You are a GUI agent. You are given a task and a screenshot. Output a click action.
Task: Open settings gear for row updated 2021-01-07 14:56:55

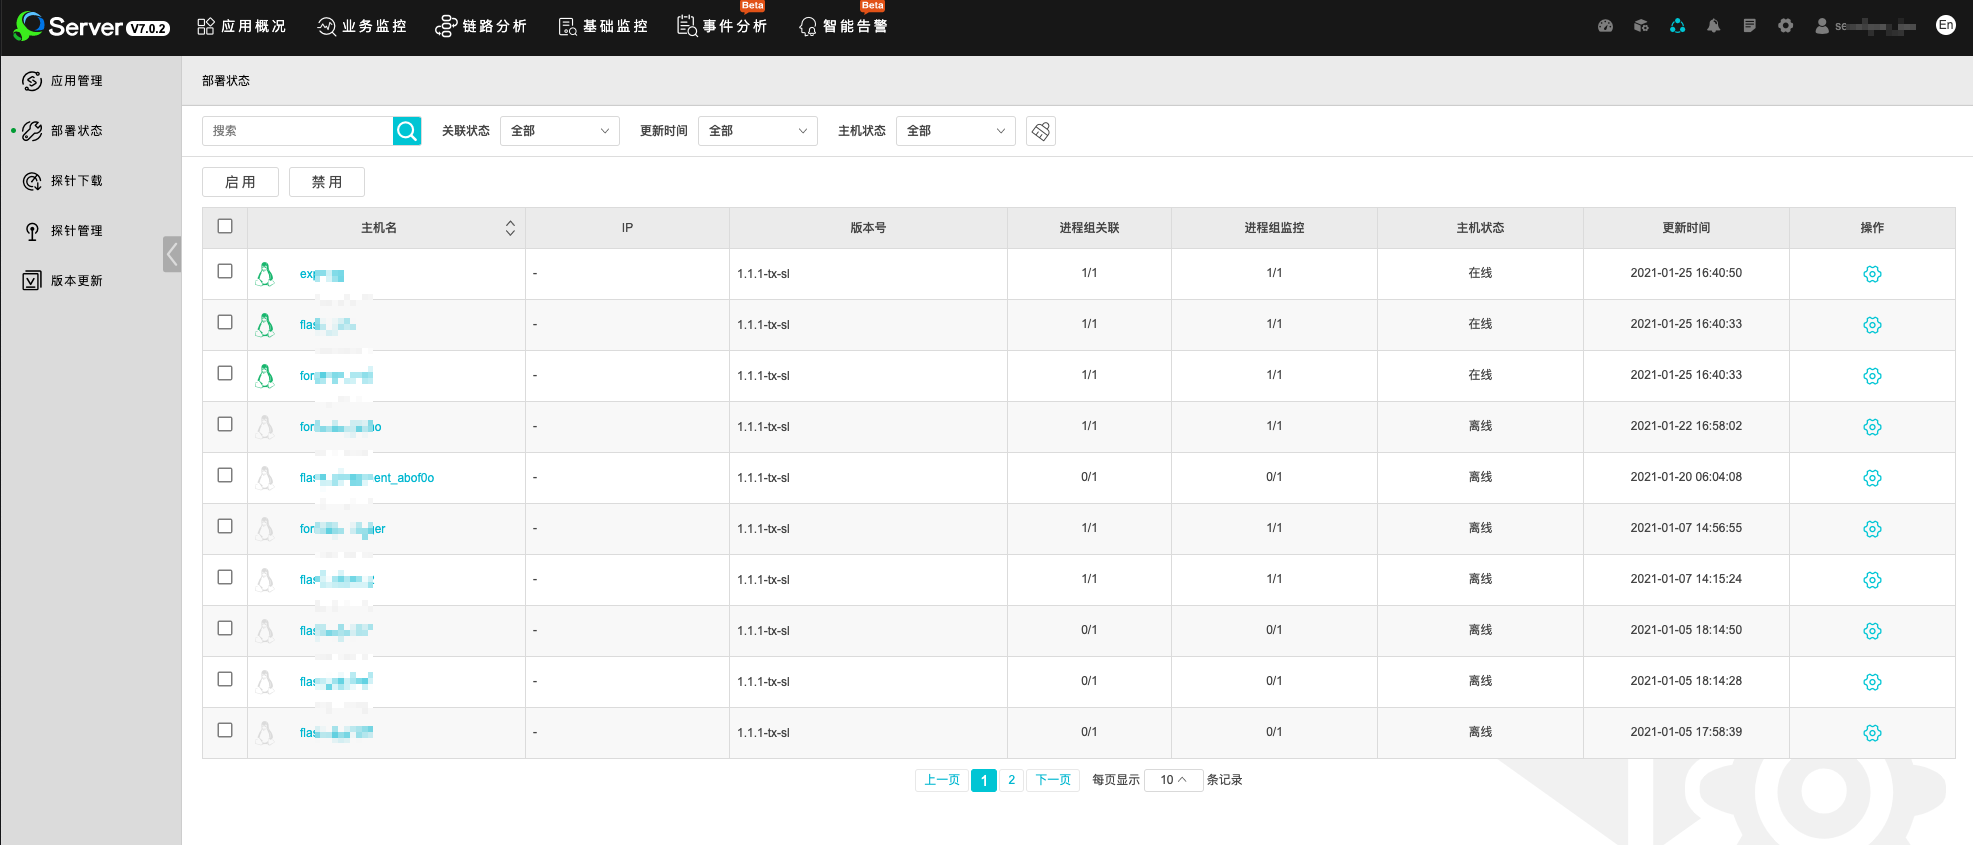tap(1872, 529)
